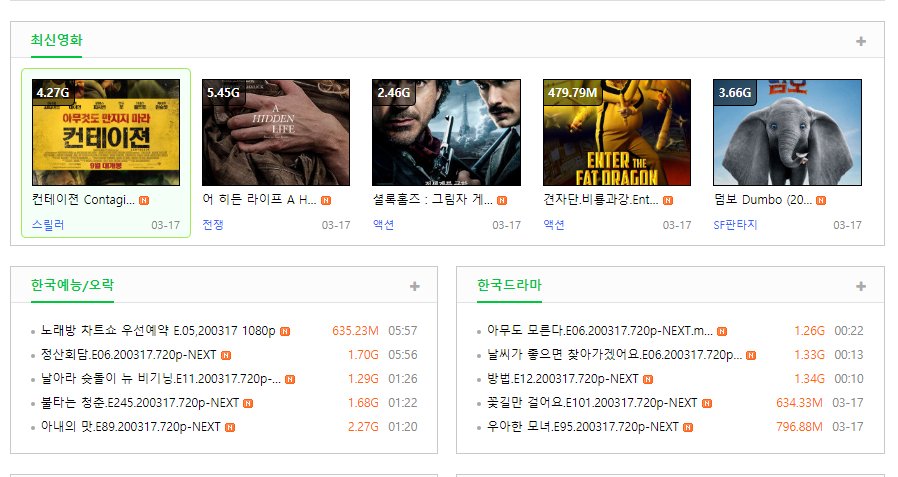Select the 스릴러 genre link
This screenshot has height=477, width=898.
pos(48,225)
